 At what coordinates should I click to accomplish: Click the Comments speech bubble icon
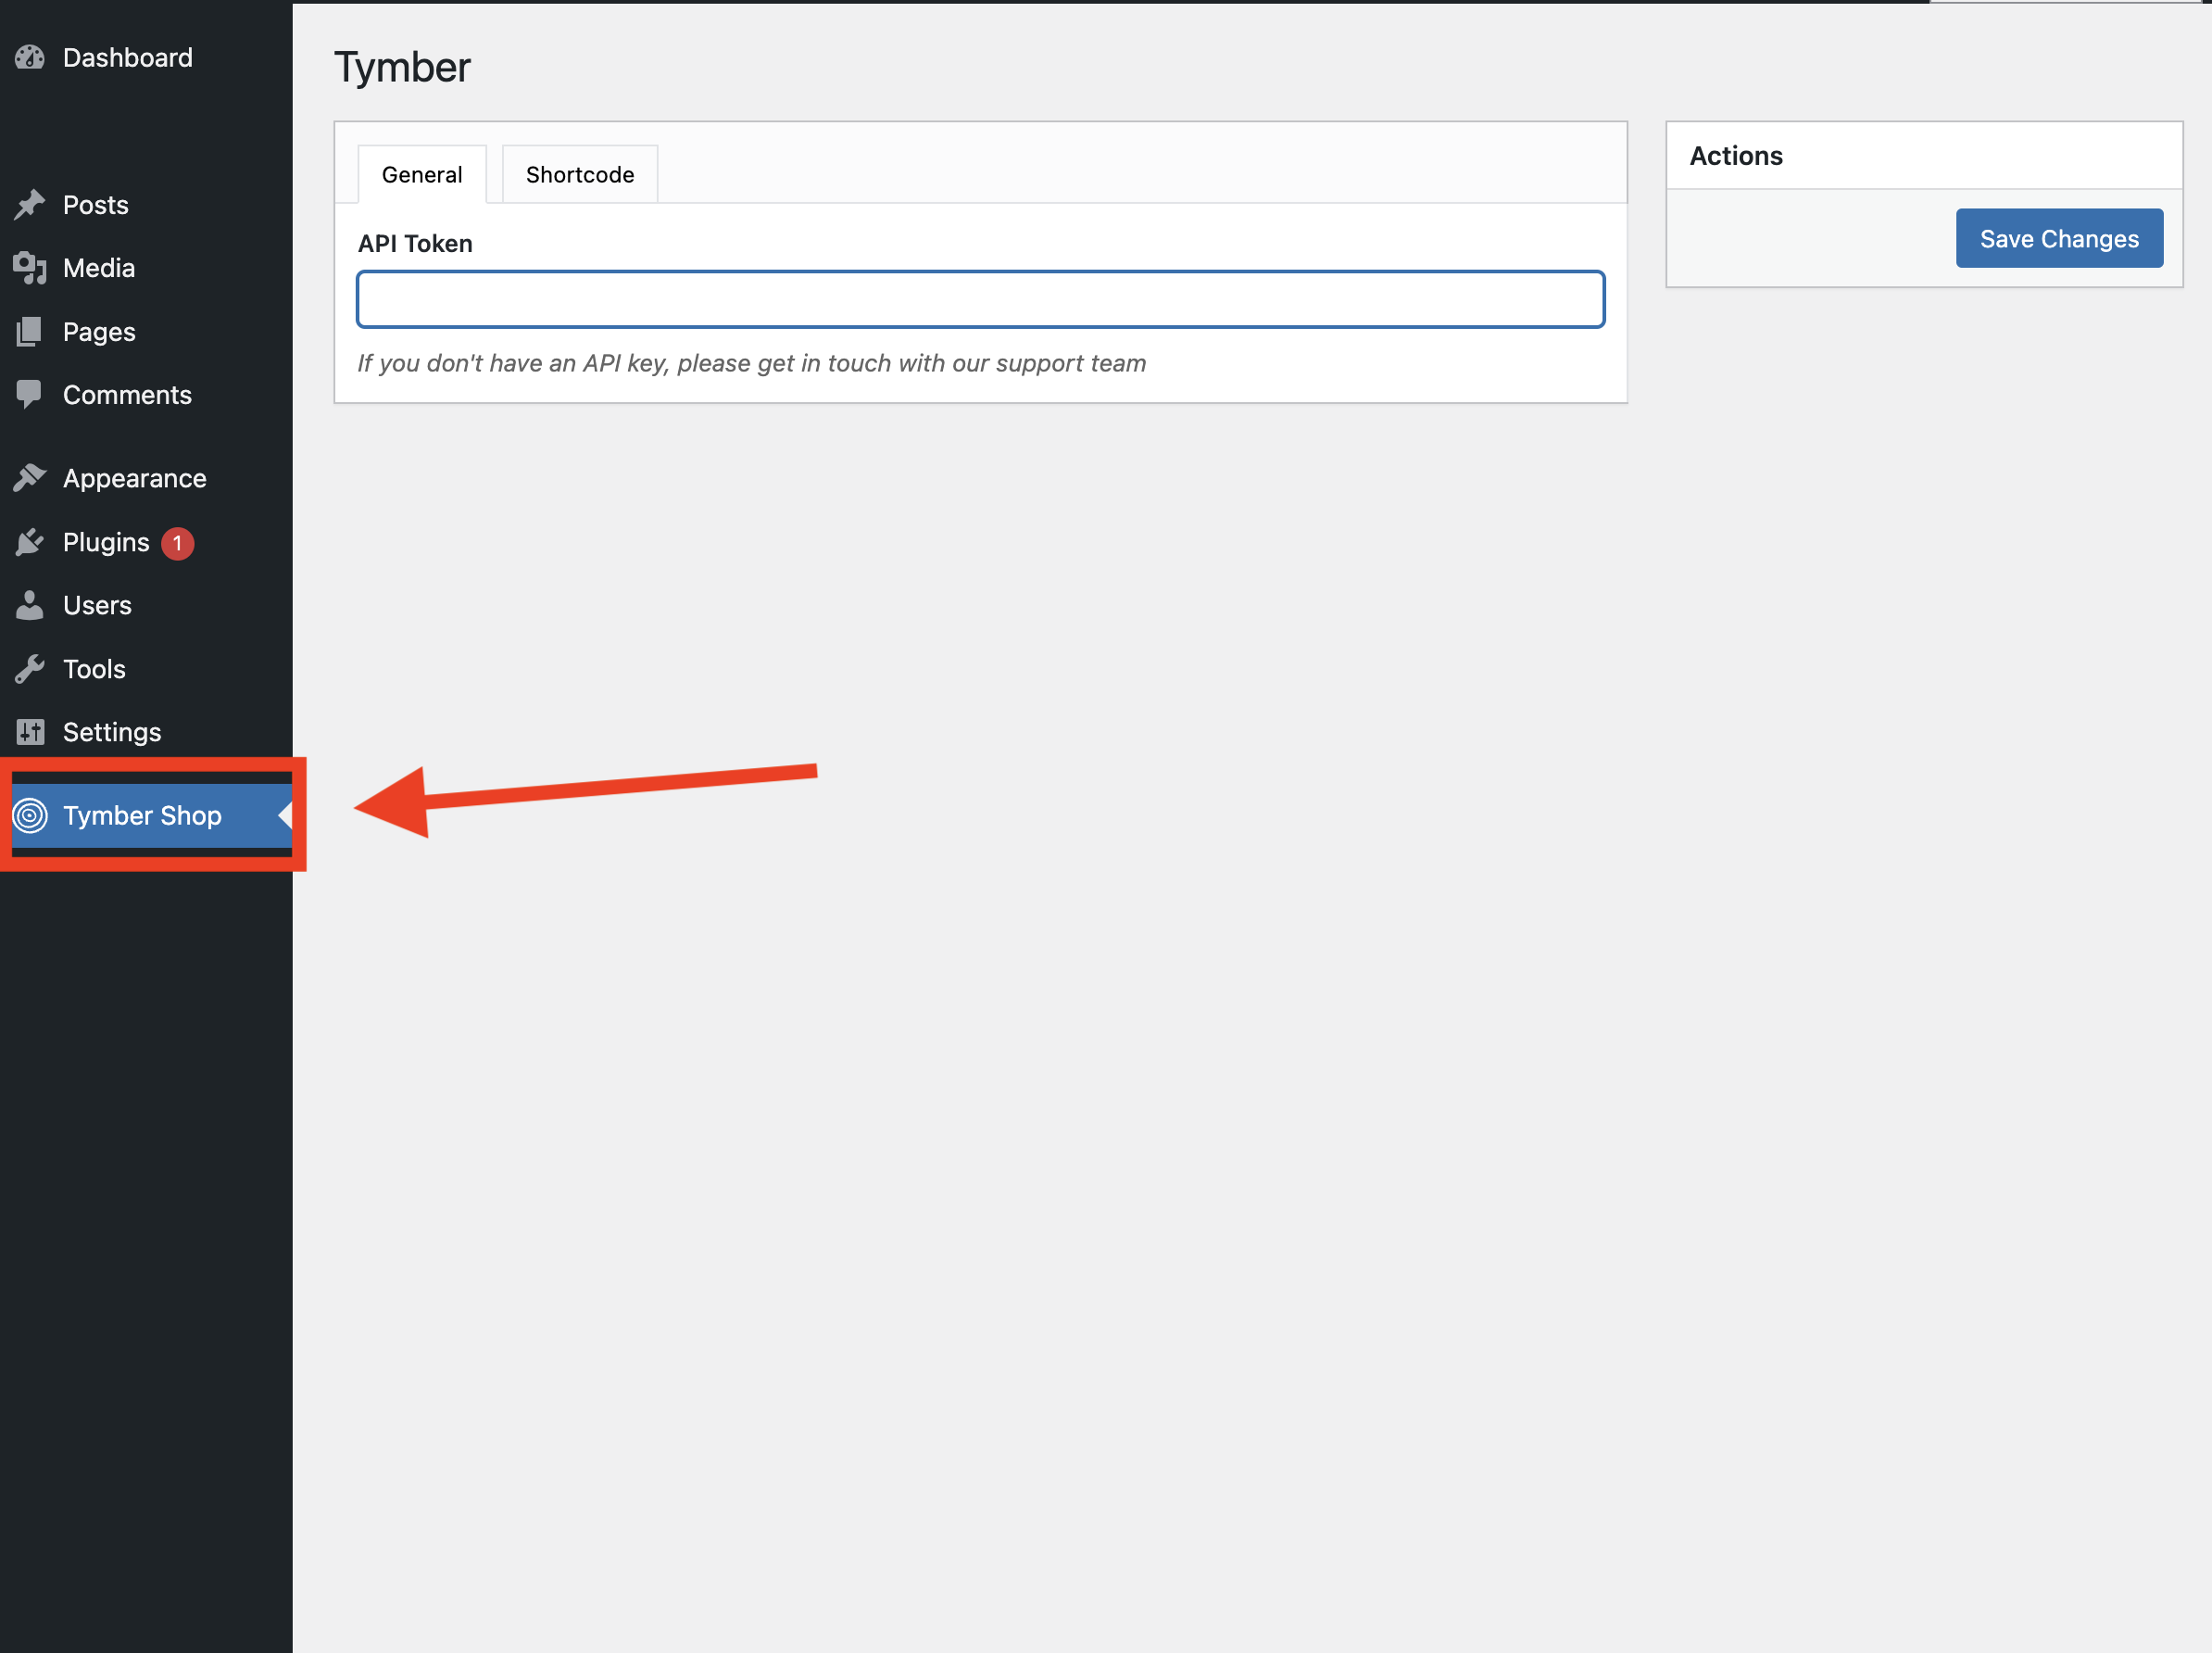(x=30, y=395)
